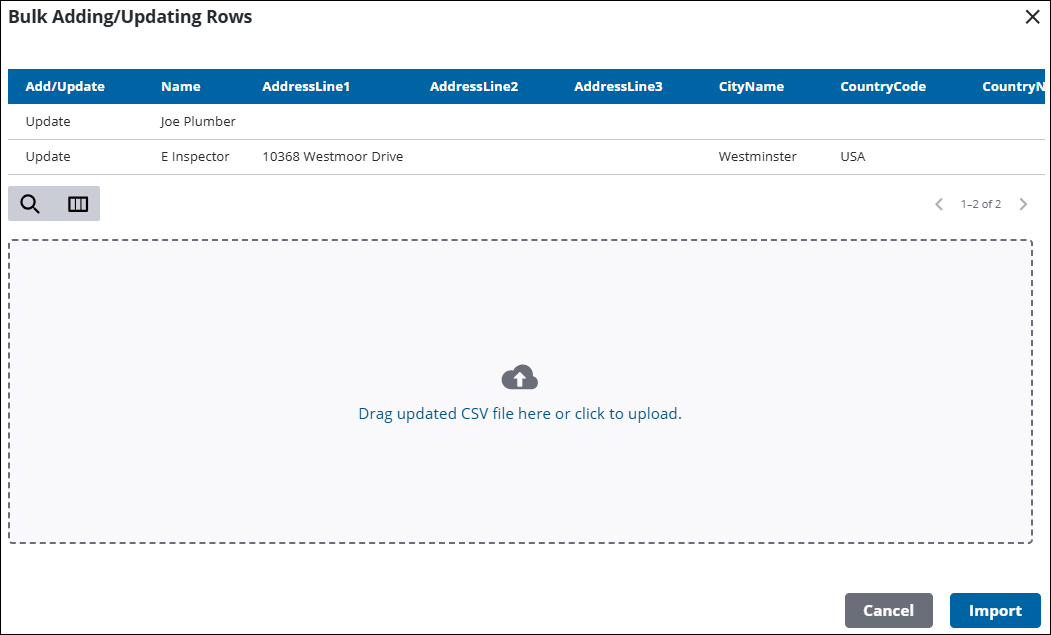Sort by the Add/Update column header
Image resolution: width=1051 pixels, height=635 pixels.
[x=65, y=87]
